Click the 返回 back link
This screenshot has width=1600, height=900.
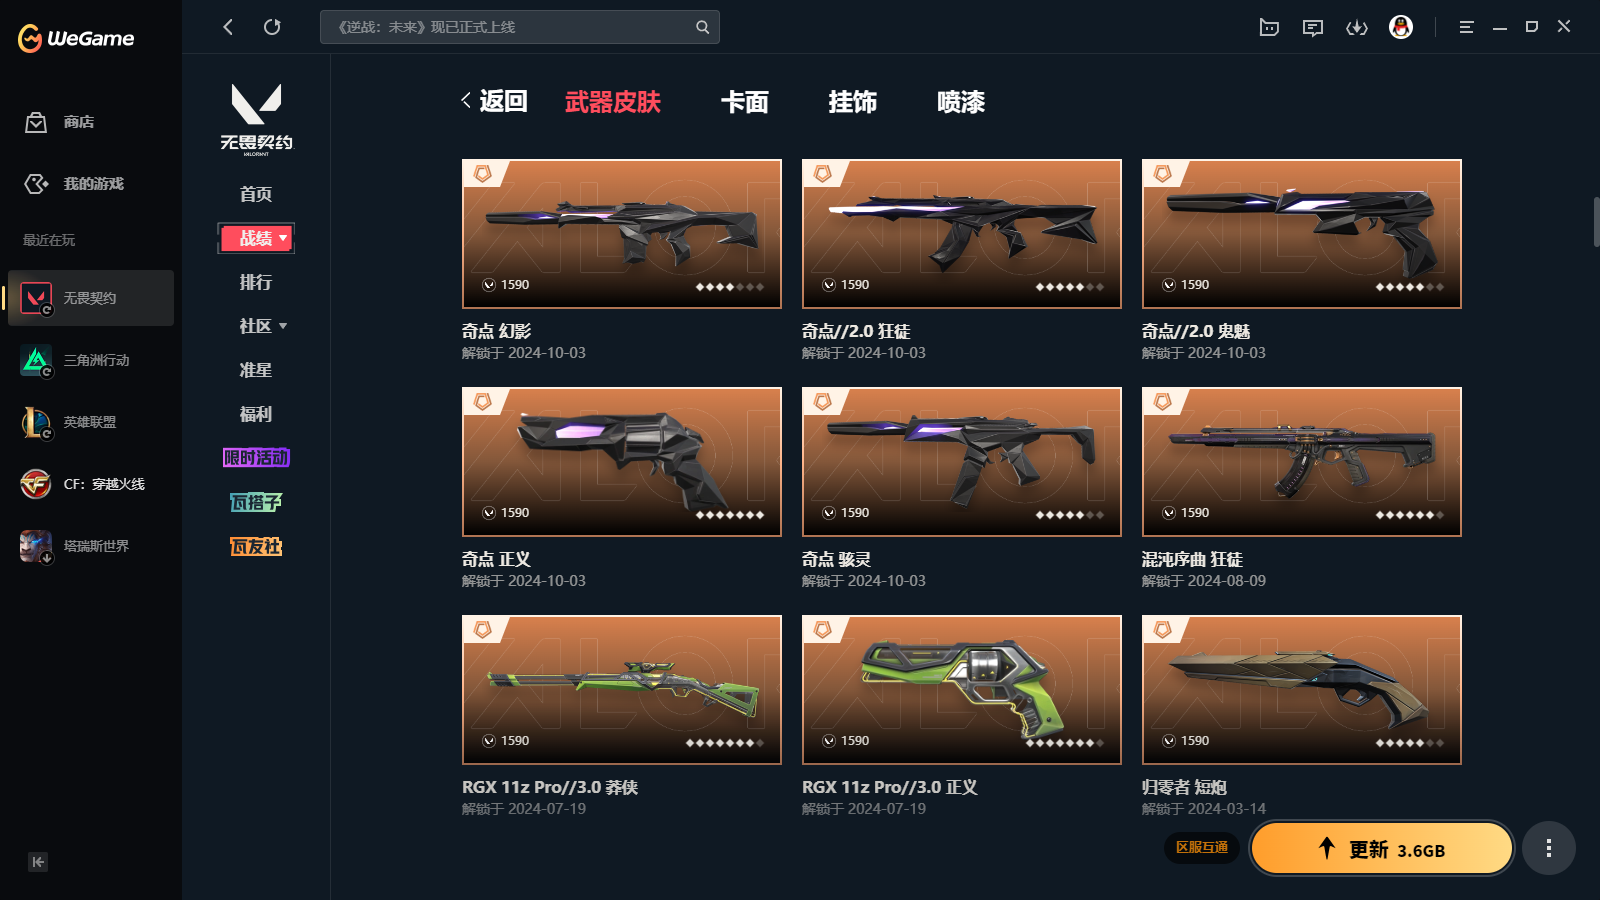pyautogui.click(x=494, y=101)
